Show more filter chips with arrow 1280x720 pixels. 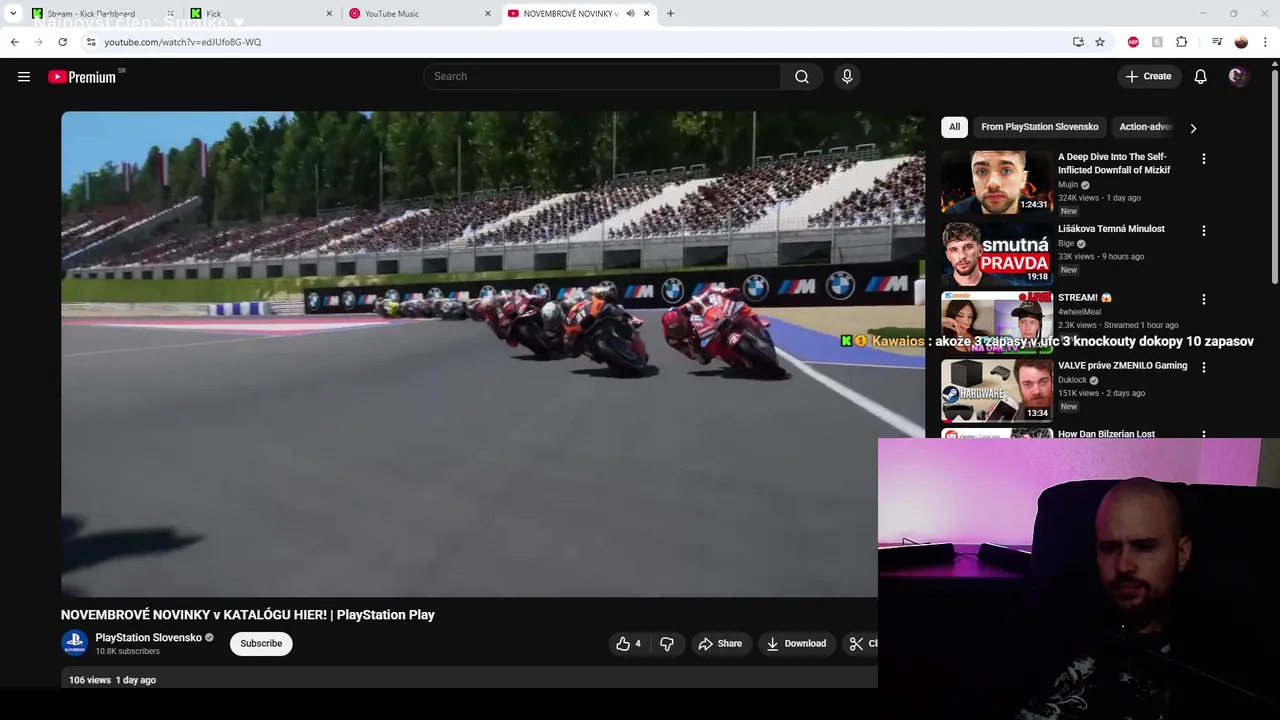tap(1193, 128)
